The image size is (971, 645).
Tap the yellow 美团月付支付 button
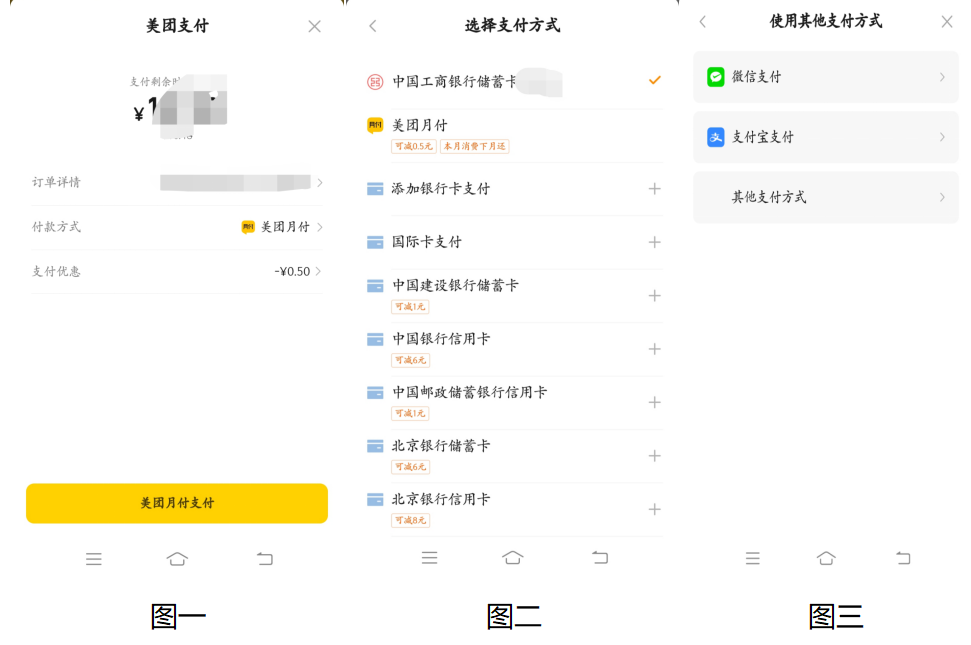coord(176,503)
